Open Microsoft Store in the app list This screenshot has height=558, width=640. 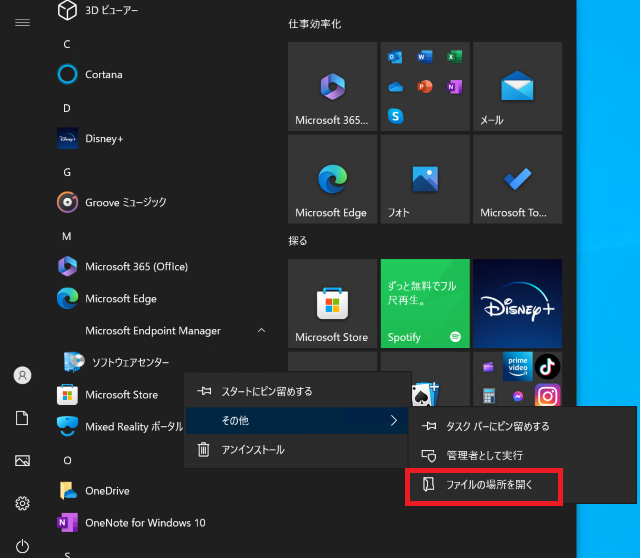click(107, 395)
